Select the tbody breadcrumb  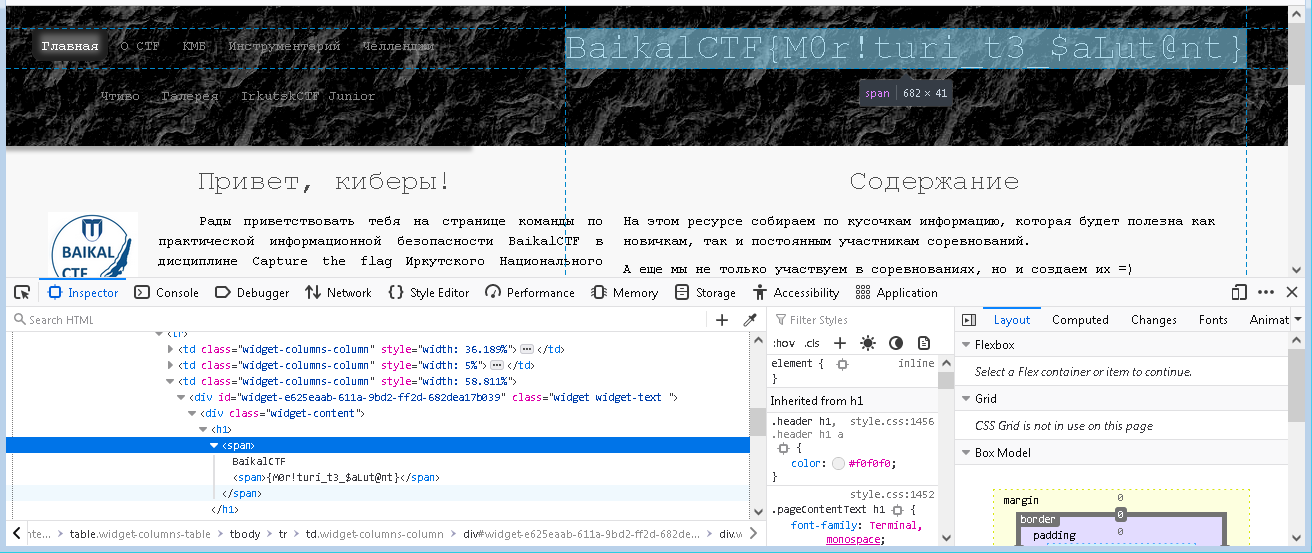245,534
